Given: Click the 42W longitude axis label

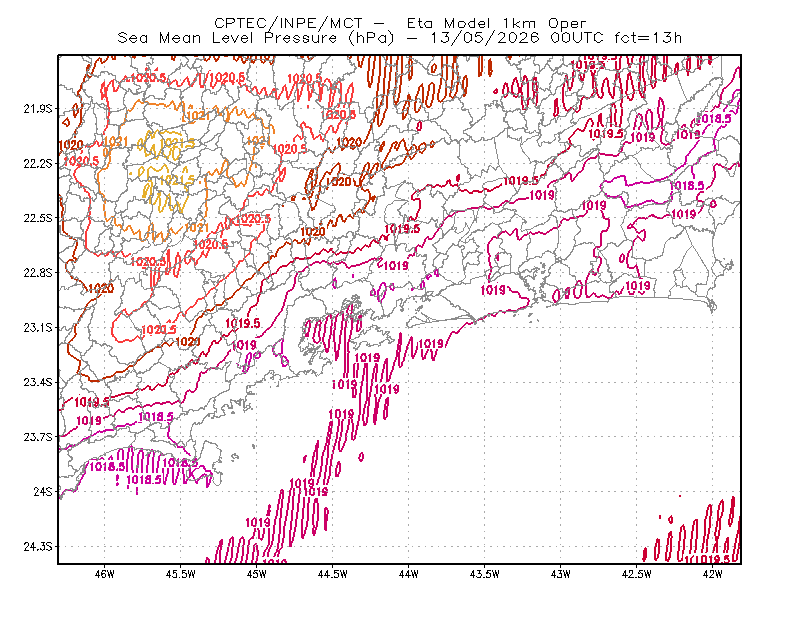Looking at the screenshot, I should point(712,574).
